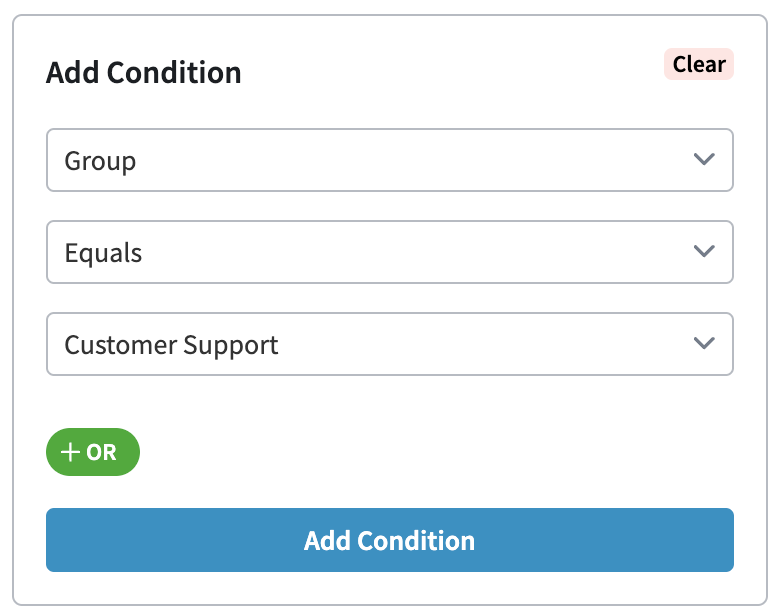Click the chevron next to Customer Support
Image resolution: width=774 pixels, height=614 pixels.
[x=704, y=344]
